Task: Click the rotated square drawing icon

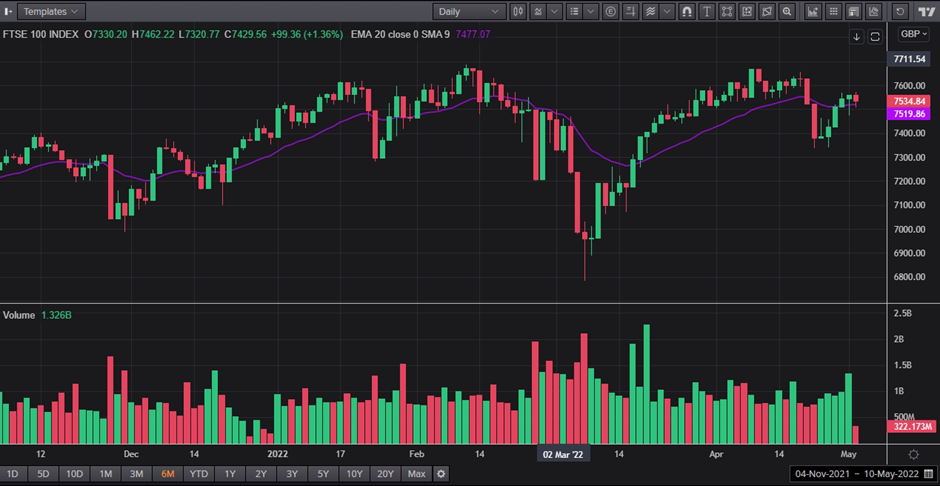Action: (766, 11)
